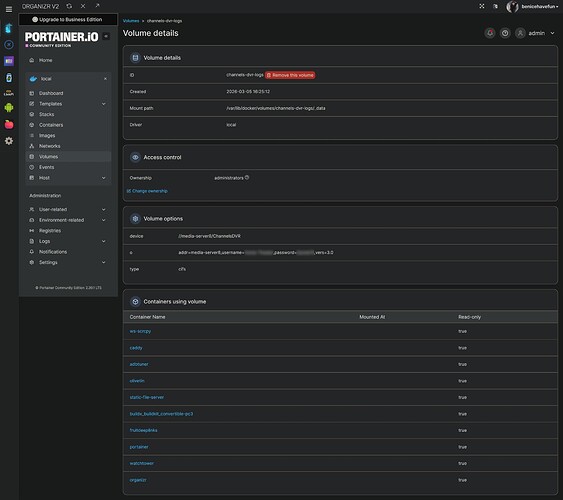563x500 pixels.
Task: Open the help question mark icon
Action: pyautogui.click(x=505, y=33)
